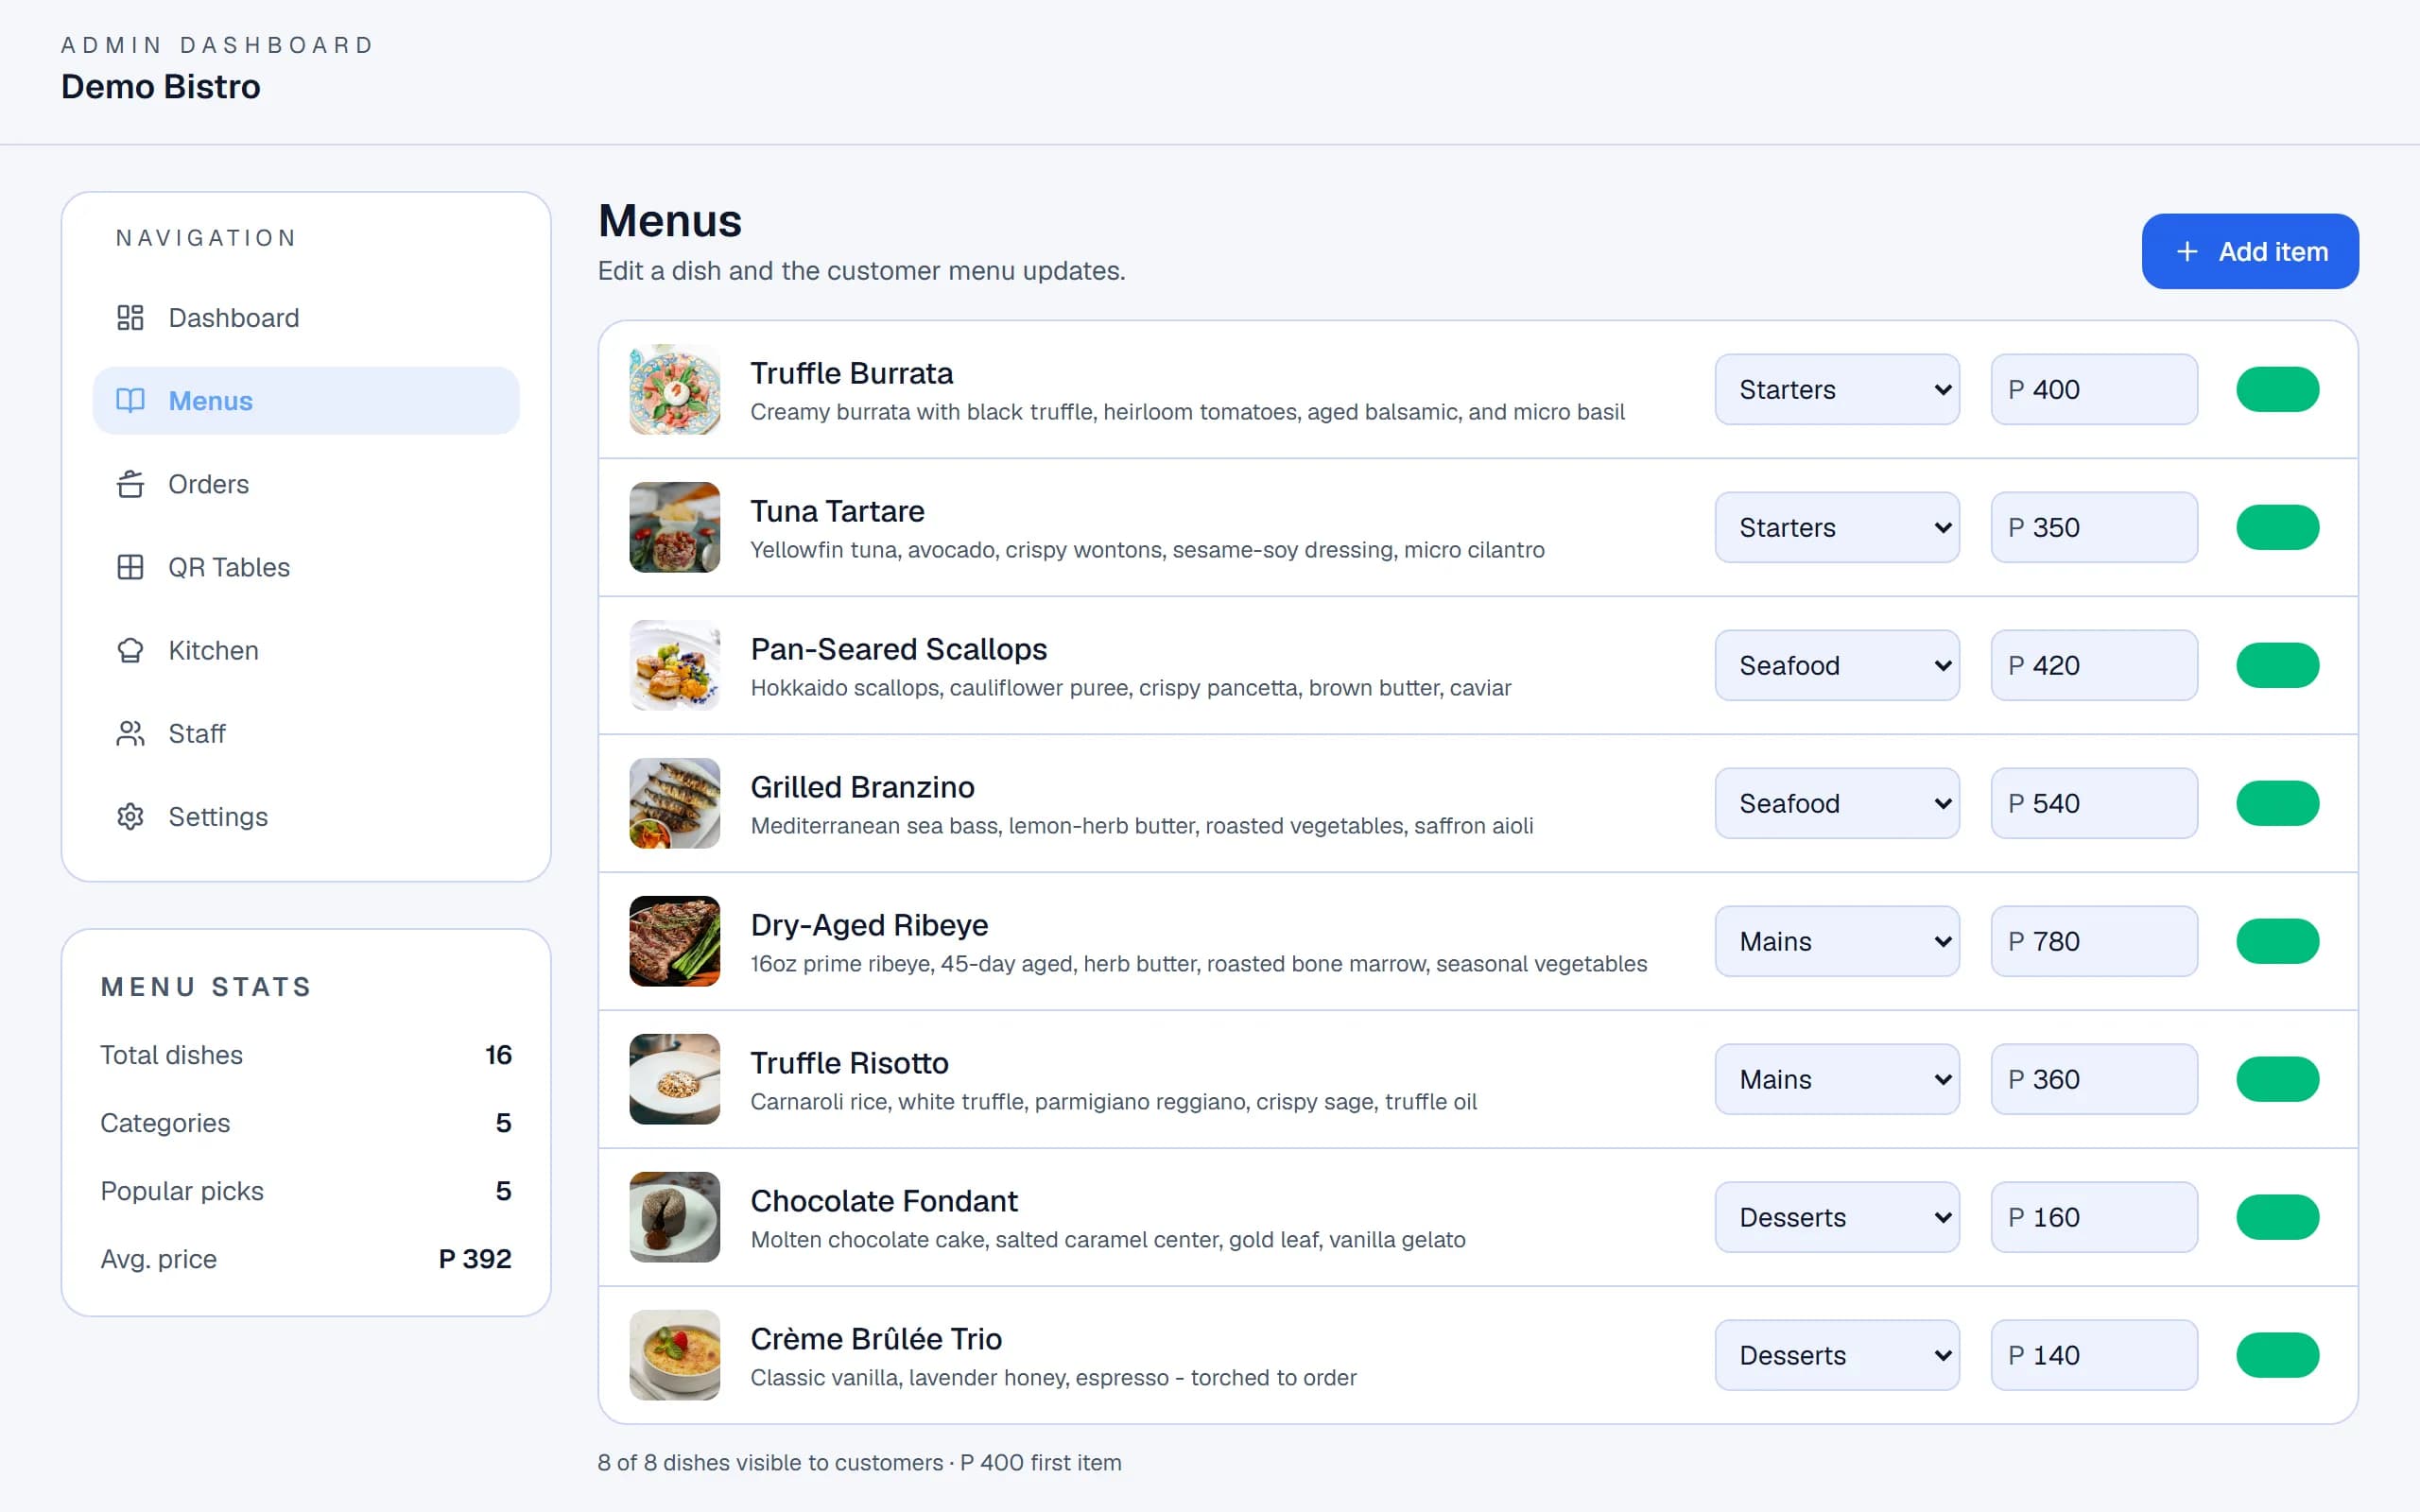Click the Settings gear icon

pos(130,816)
